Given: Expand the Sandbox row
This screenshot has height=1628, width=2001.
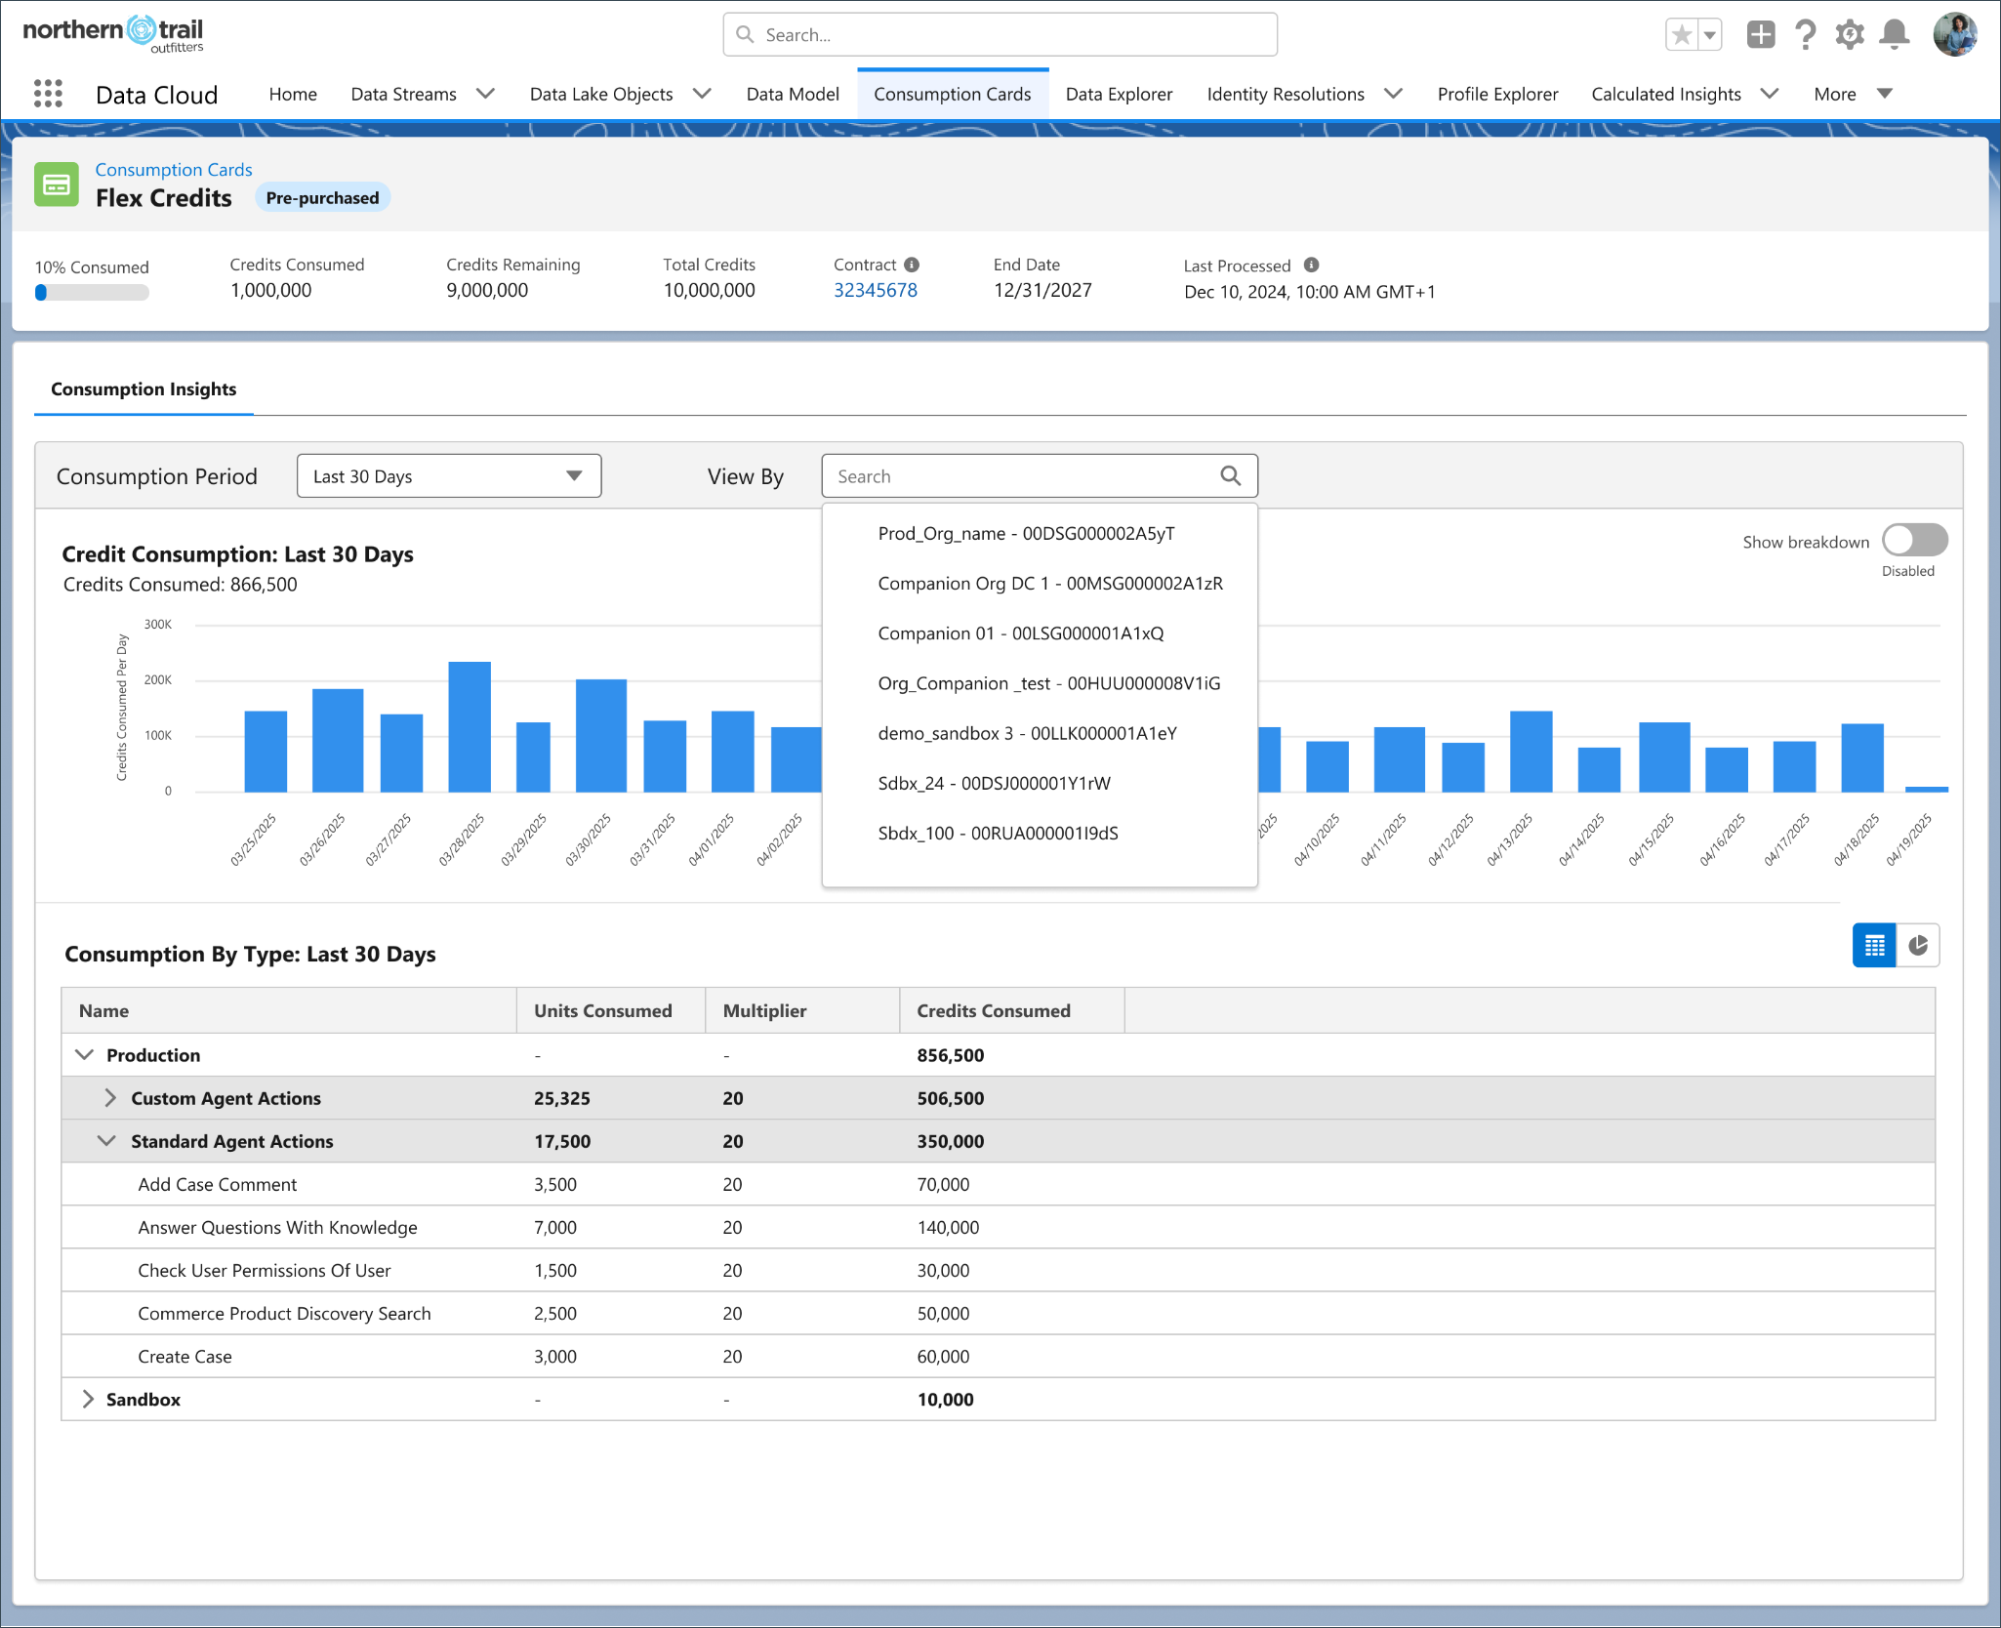Looking at the screenshot, I should (x=87, y=1399).
